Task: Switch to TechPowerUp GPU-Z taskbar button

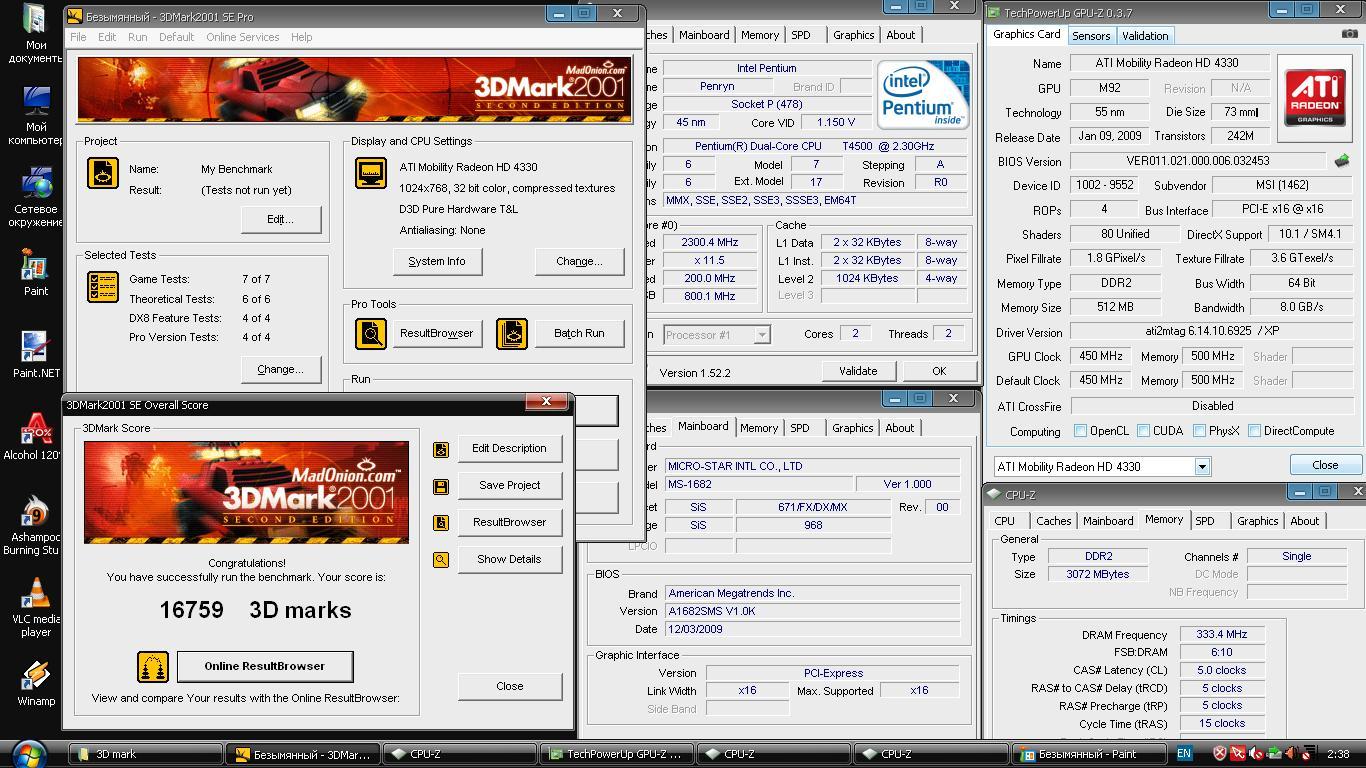Action: (x=617, y=754)
